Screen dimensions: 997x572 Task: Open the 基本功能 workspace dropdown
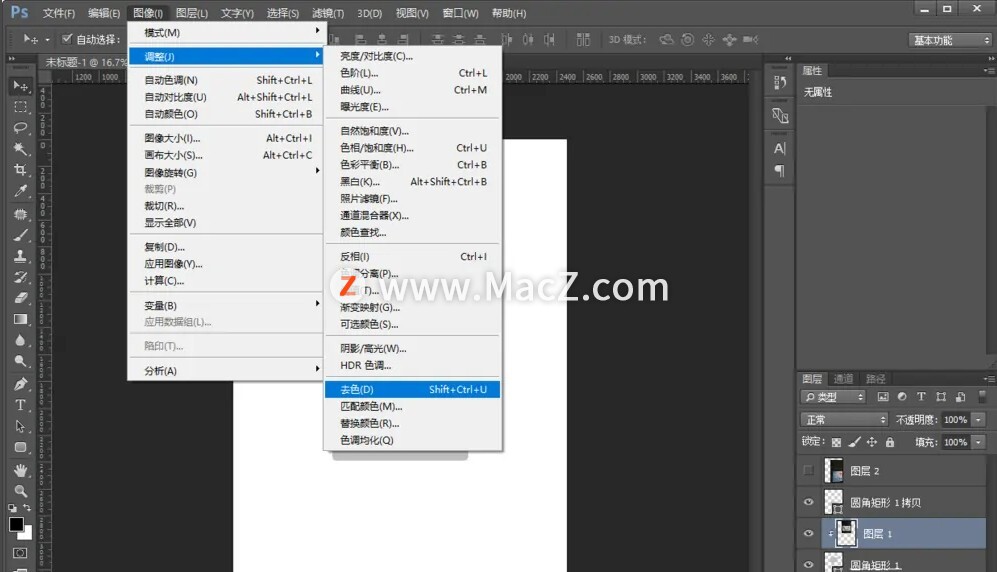coord(950,40)
